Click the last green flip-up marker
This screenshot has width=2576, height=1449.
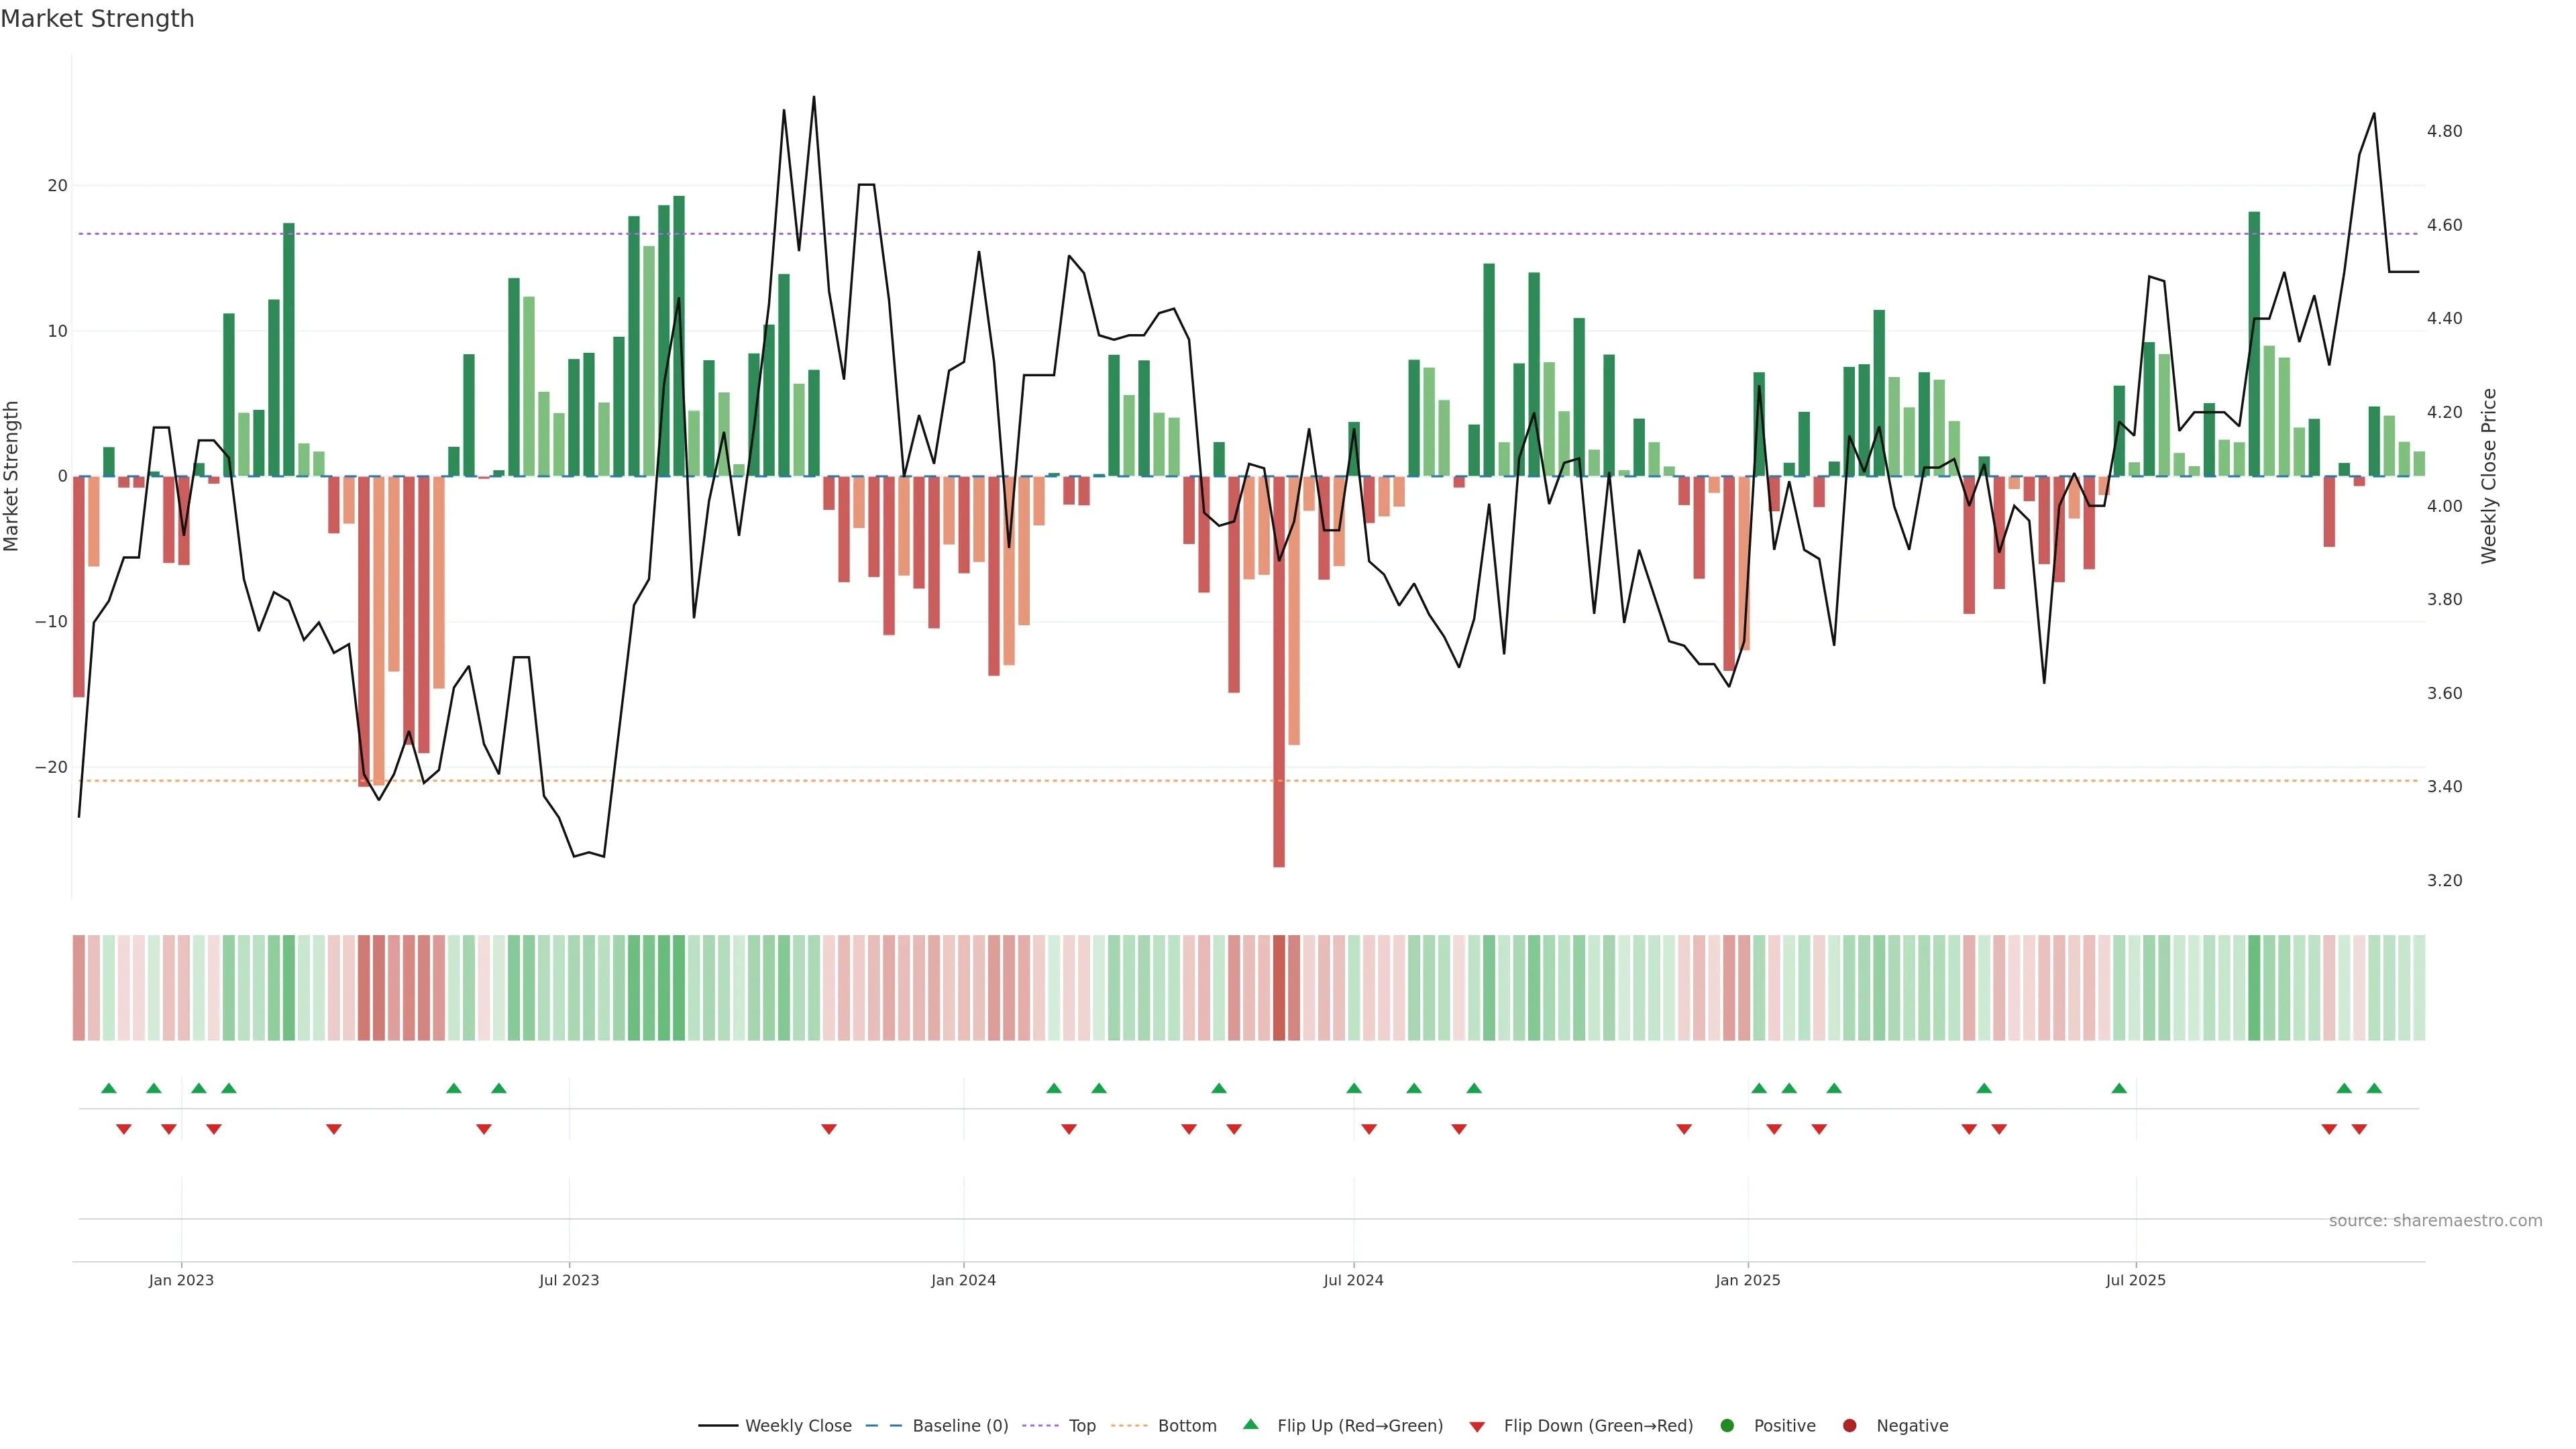pyautogui.click(x=2374, y=1088)
